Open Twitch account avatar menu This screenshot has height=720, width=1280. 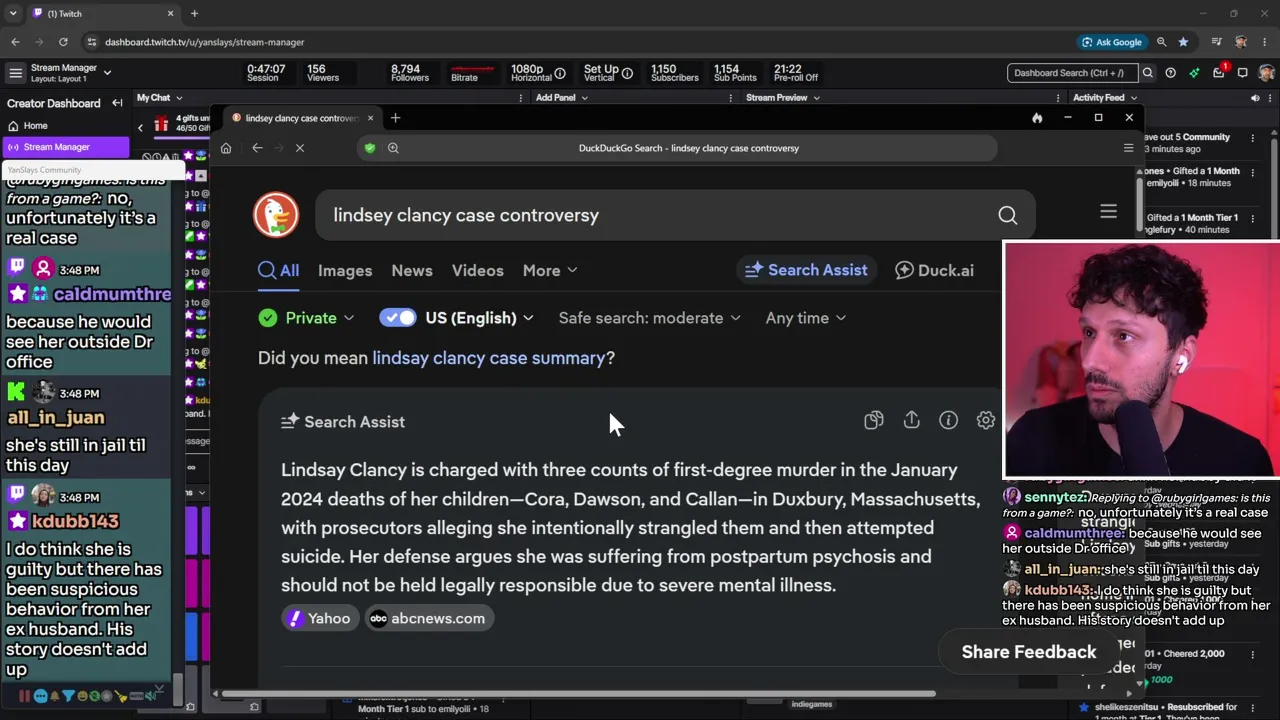1266,73
